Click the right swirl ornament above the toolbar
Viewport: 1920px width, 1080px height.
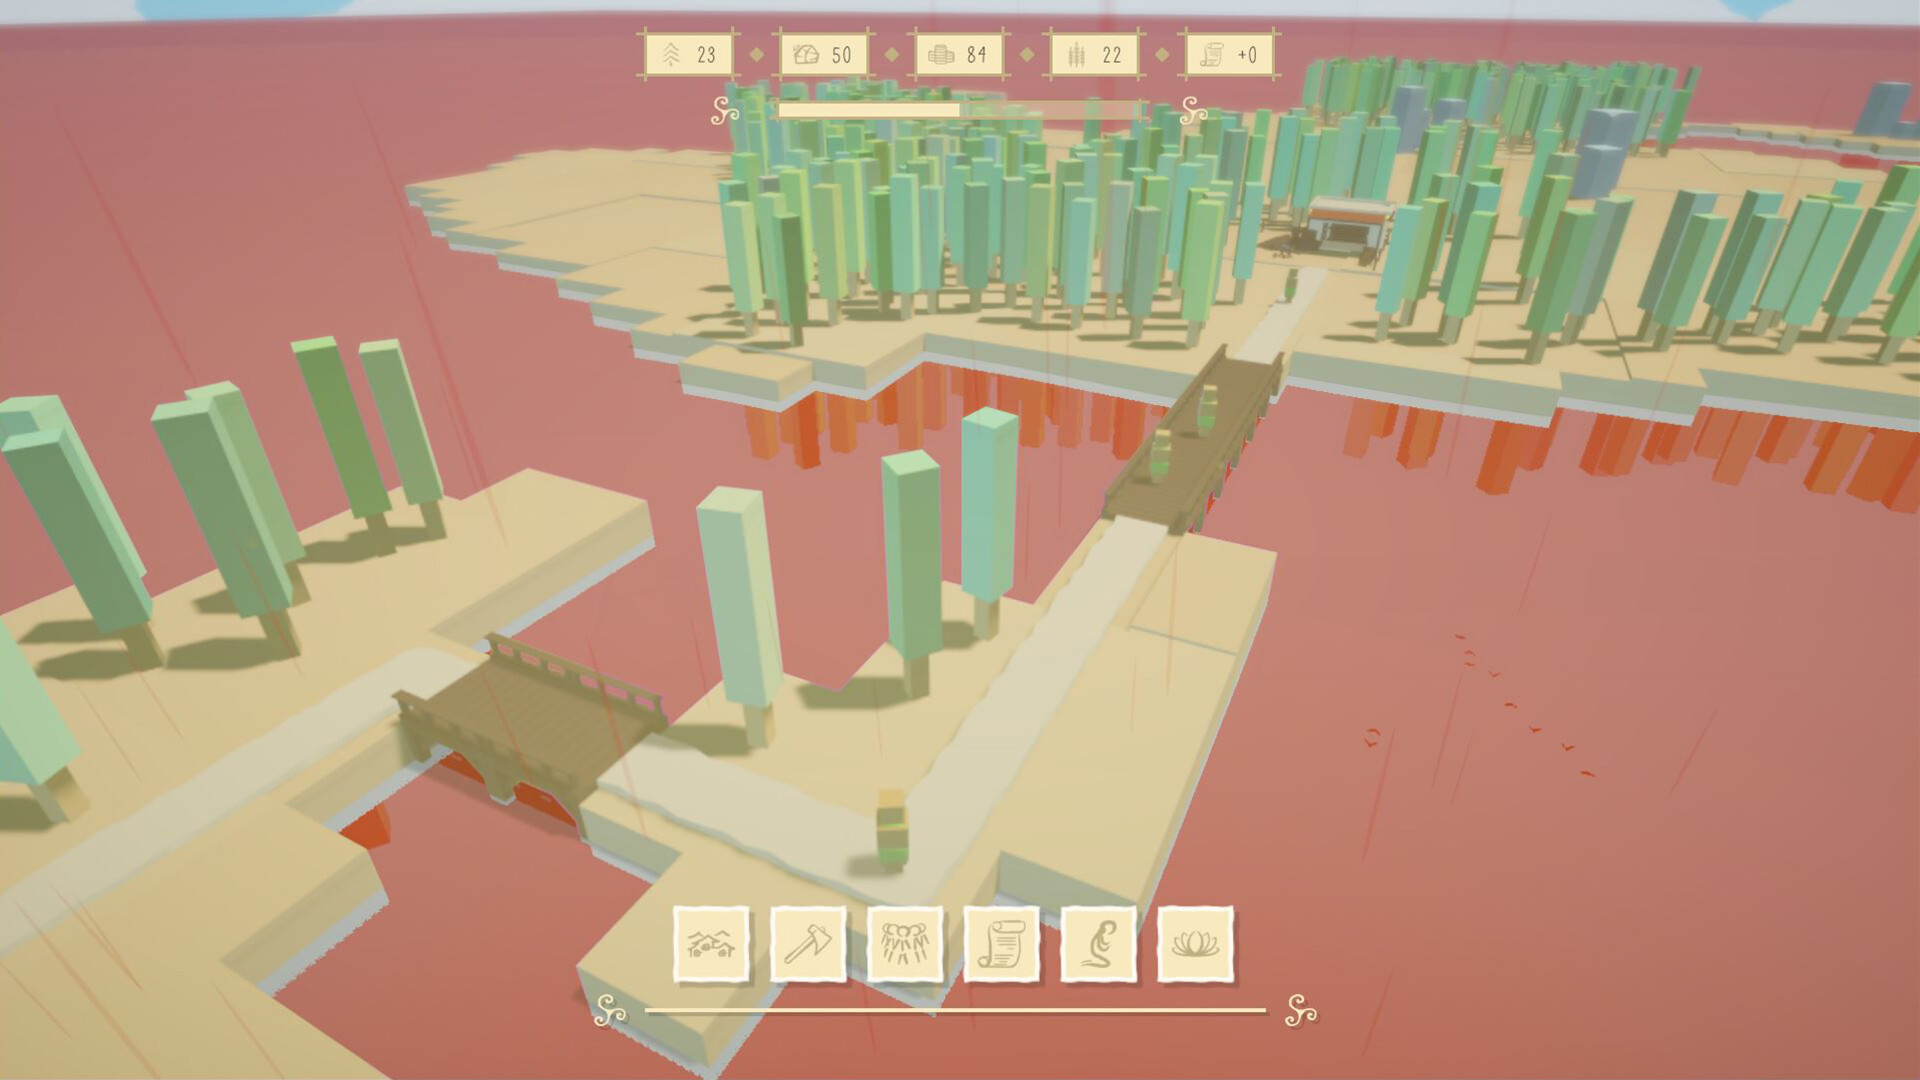tap(1190, 113)
